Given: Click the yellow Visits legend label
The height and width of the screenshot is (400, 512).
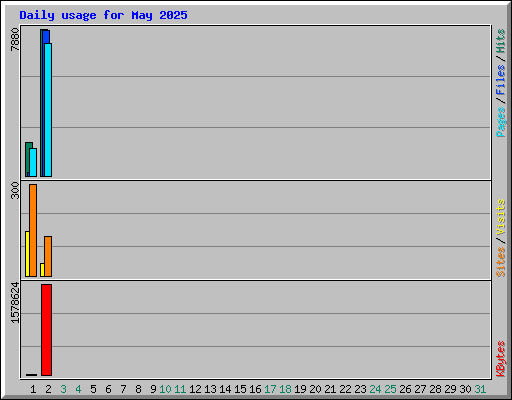Looking at the screenshot, I should coord(501,217).
